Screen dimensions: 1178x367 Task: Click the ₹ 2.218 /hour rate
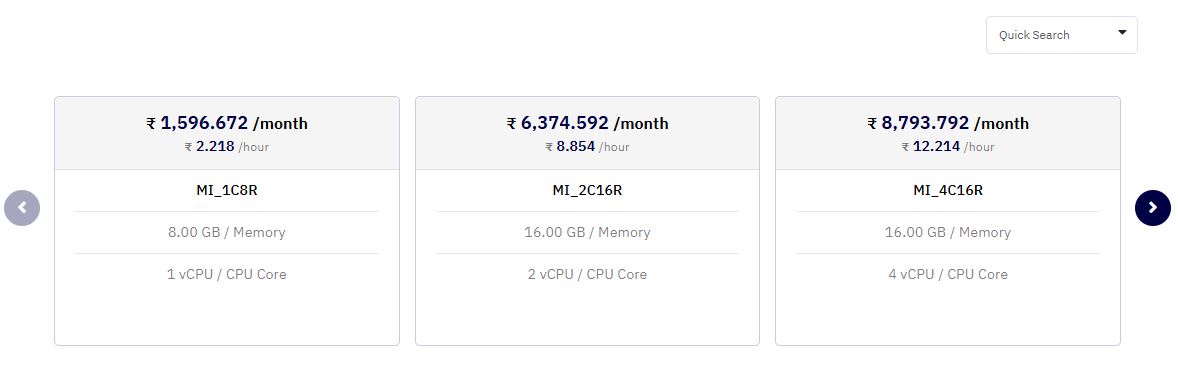tap(227, 147)
